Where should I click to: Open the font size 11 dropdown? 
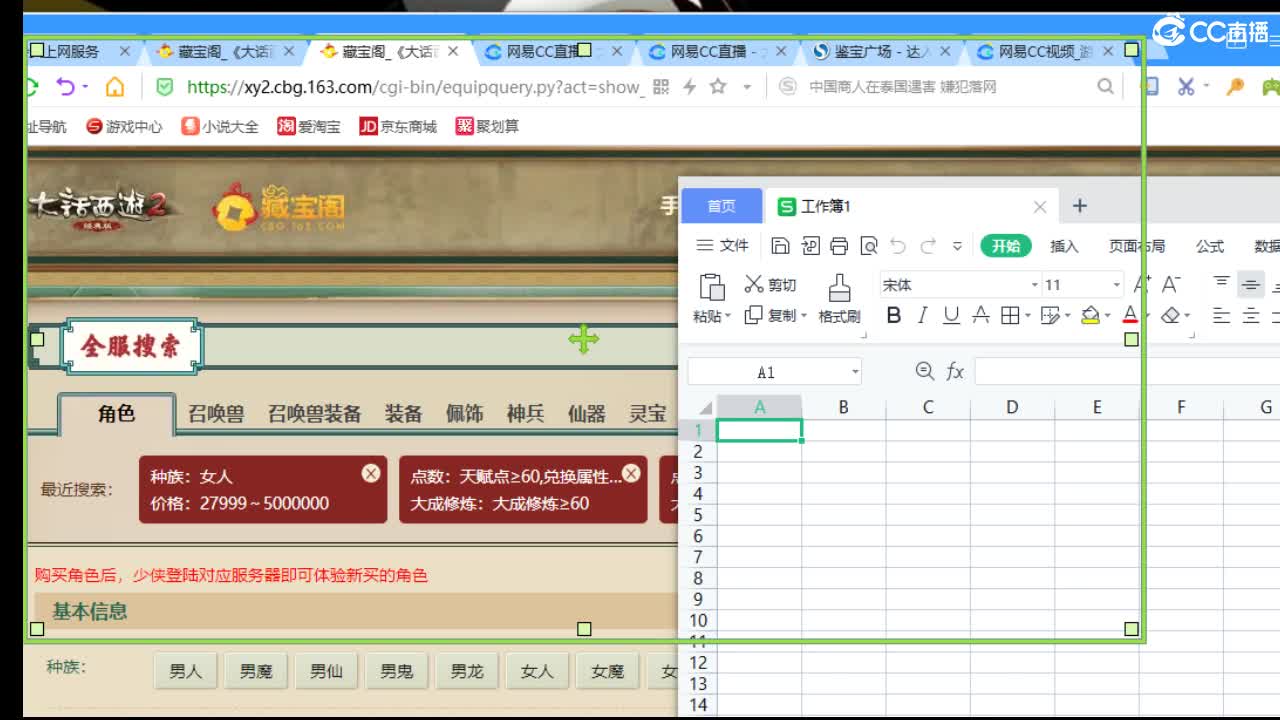tap(1116, 285)
